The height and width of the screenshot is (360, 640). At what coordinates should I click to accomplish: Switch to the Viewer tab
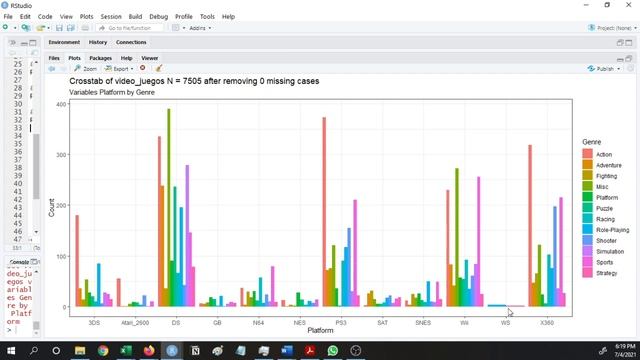coord(150,58)
